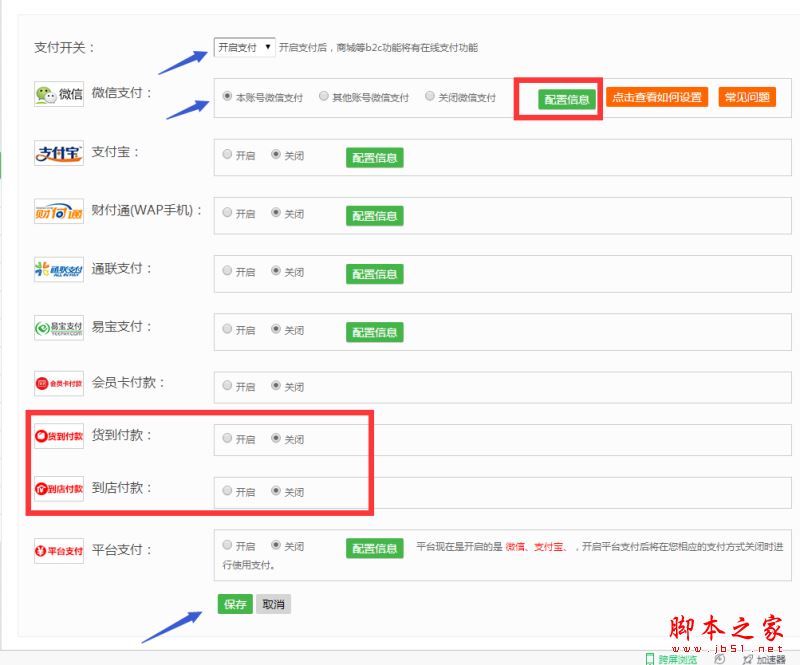Enable 货到付款 with 开启 radio

[x=227, y=438]
